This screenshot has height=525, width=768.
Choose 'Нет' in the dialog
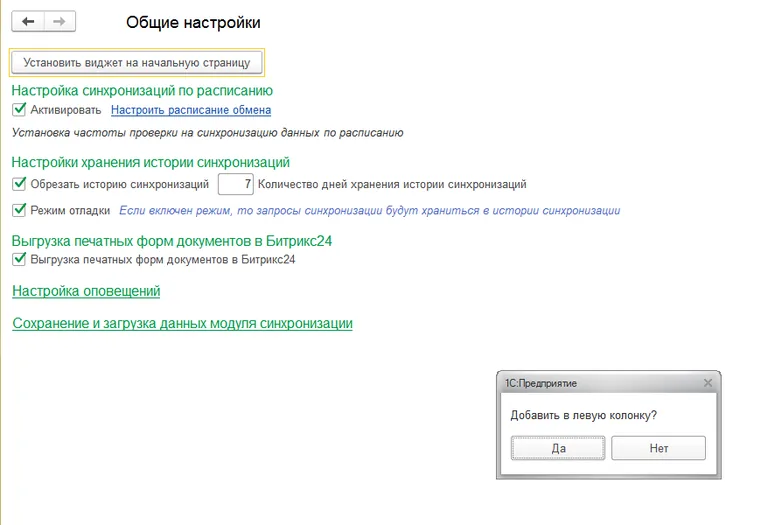pyautogui.click(x=658, y=448)
